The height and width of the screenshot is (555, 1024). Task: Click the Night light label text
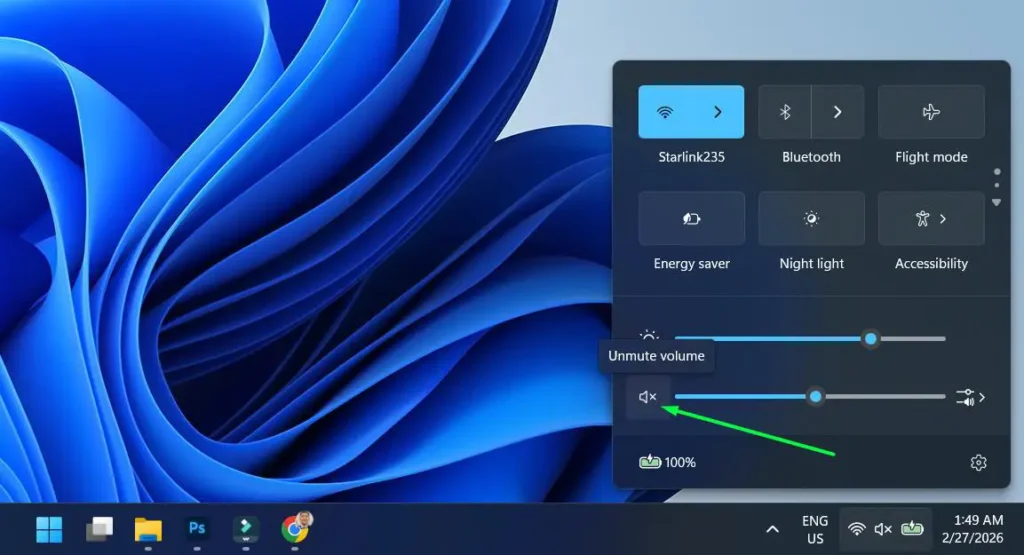[812, 264]
